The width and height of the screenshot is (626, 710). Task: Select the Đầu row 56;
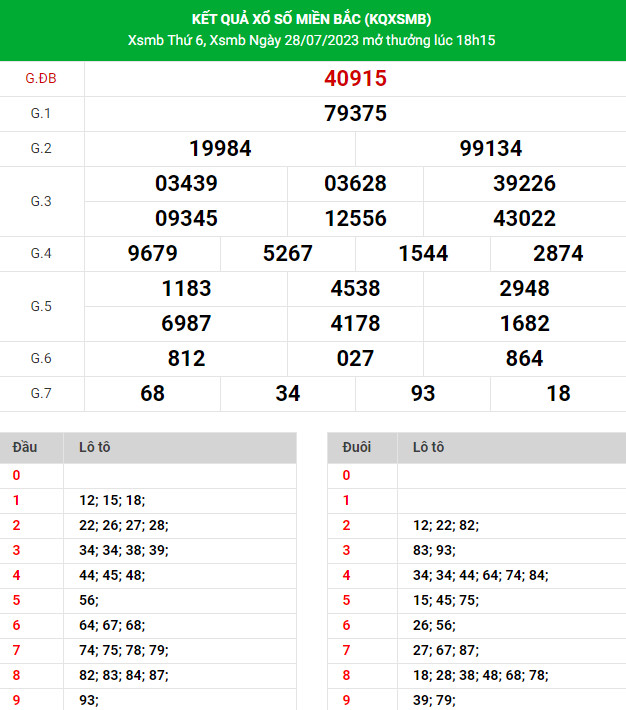click(x=148, y=600)
